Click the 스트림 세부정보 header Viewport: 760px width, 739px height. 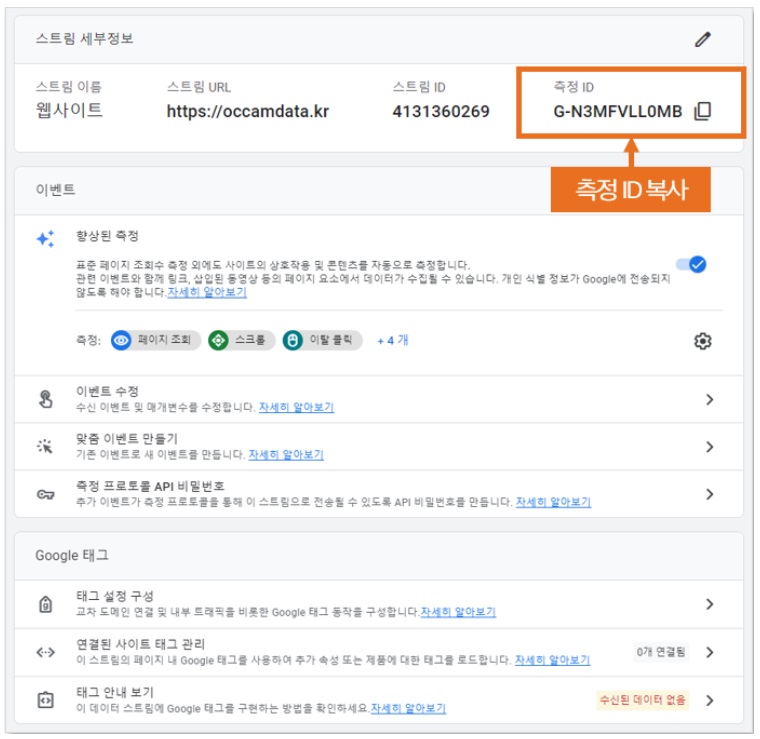point(84,38)
